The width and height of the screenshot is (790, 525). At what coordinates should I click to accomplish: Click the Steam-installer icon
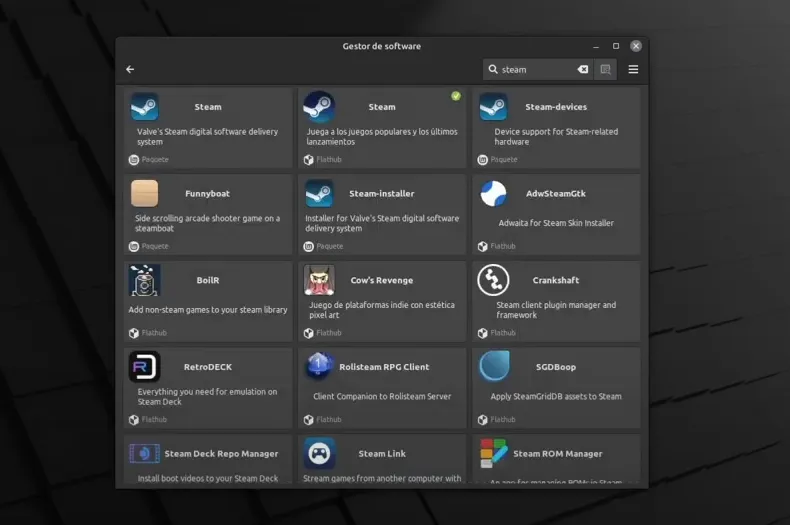coord(319,193)
